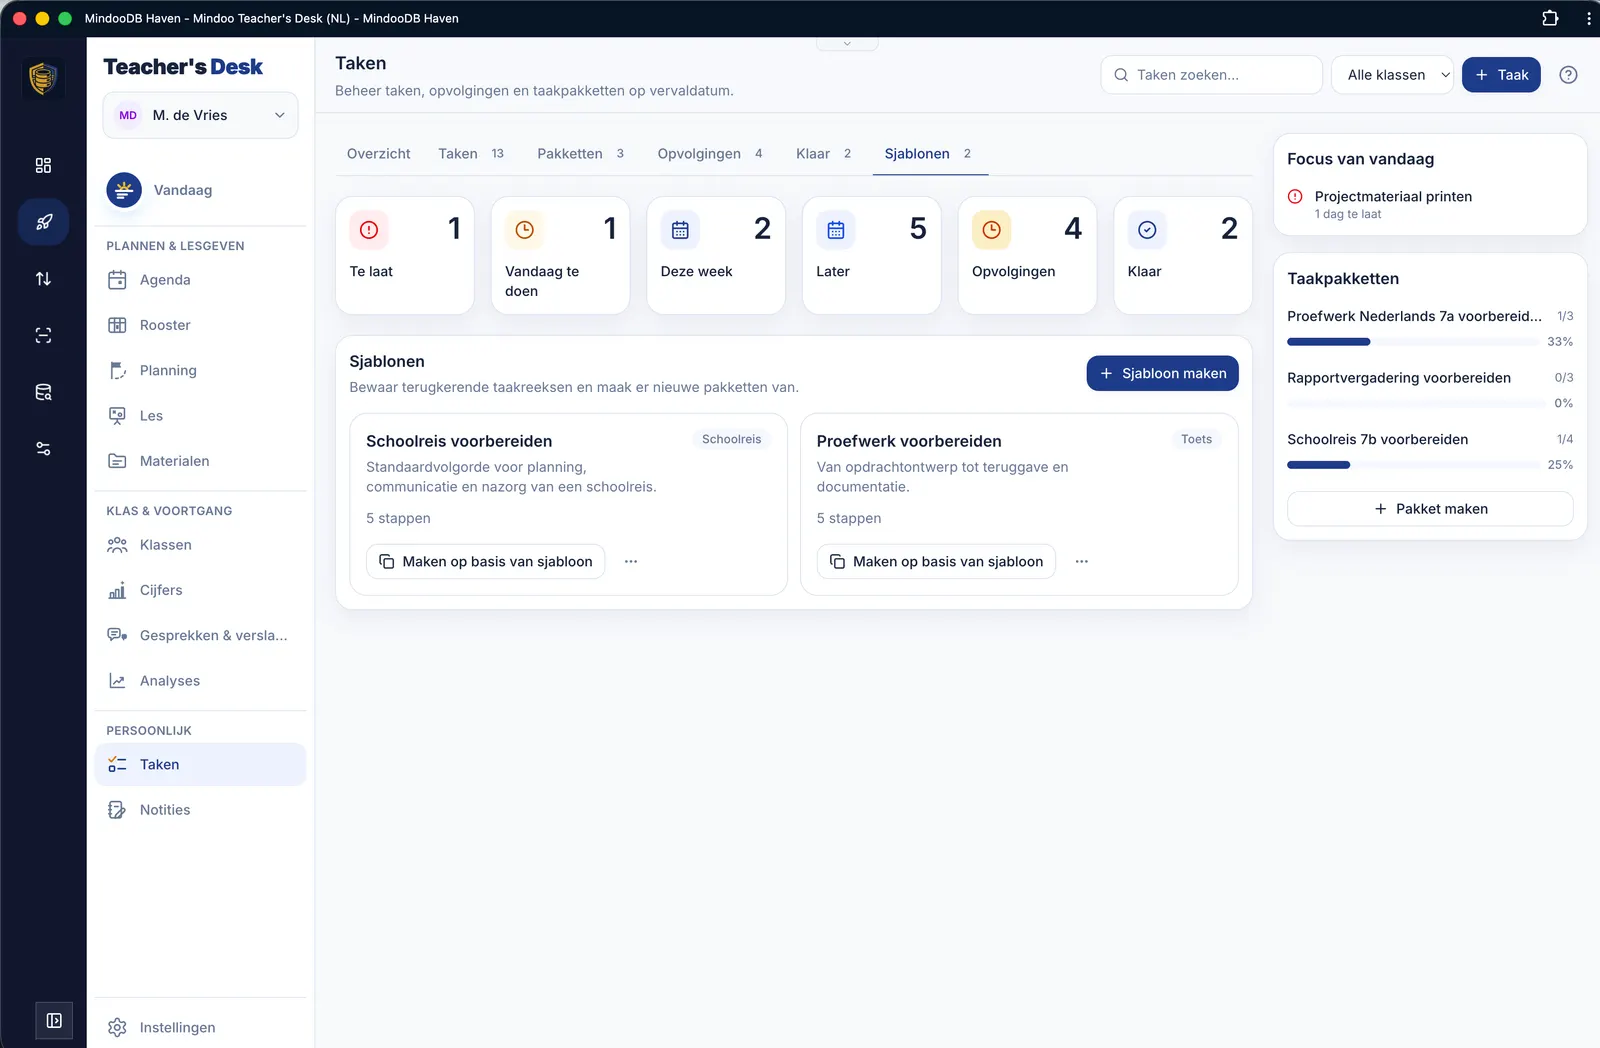Select the Sjablonen tab
Screen dimensions: 1600x1048
928,154
